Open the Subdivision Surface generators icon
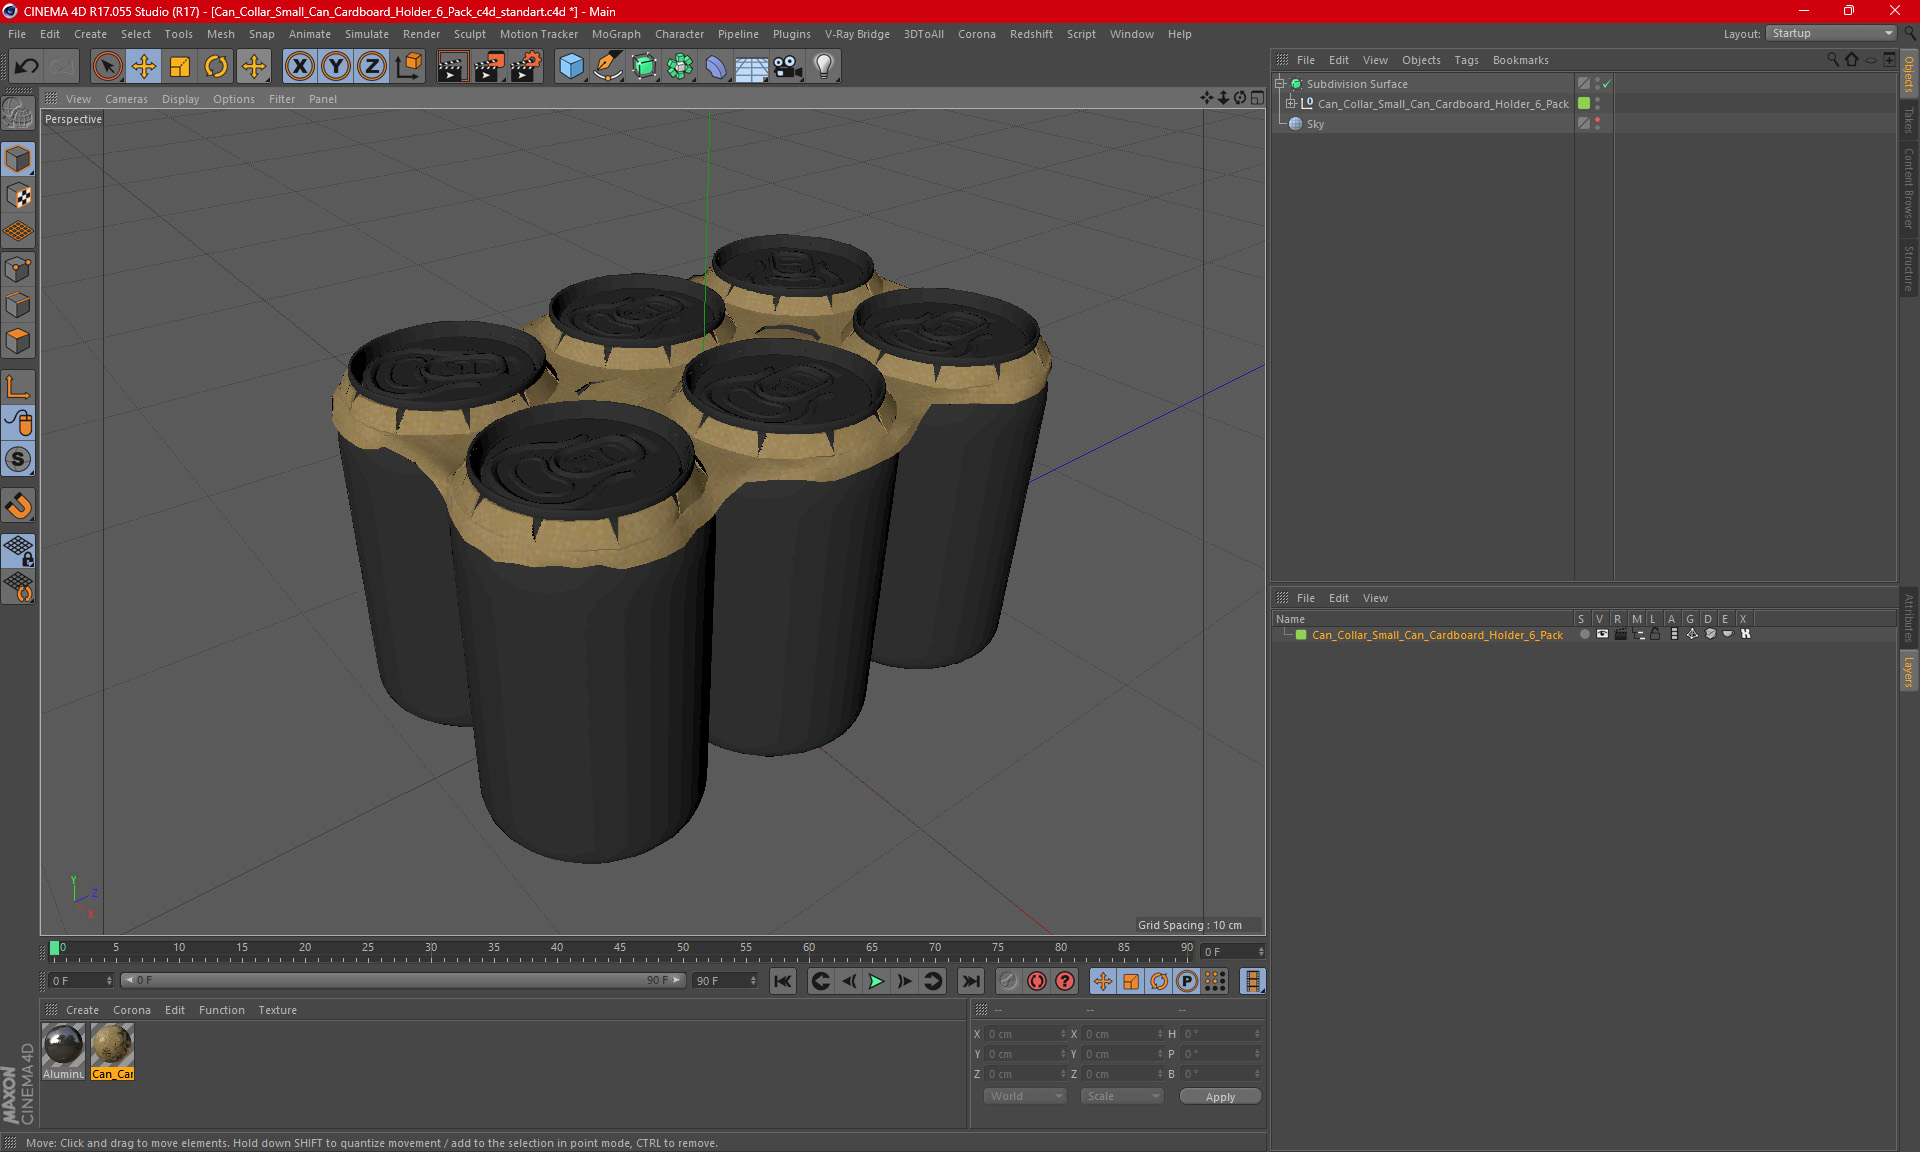 click(644, 67)
